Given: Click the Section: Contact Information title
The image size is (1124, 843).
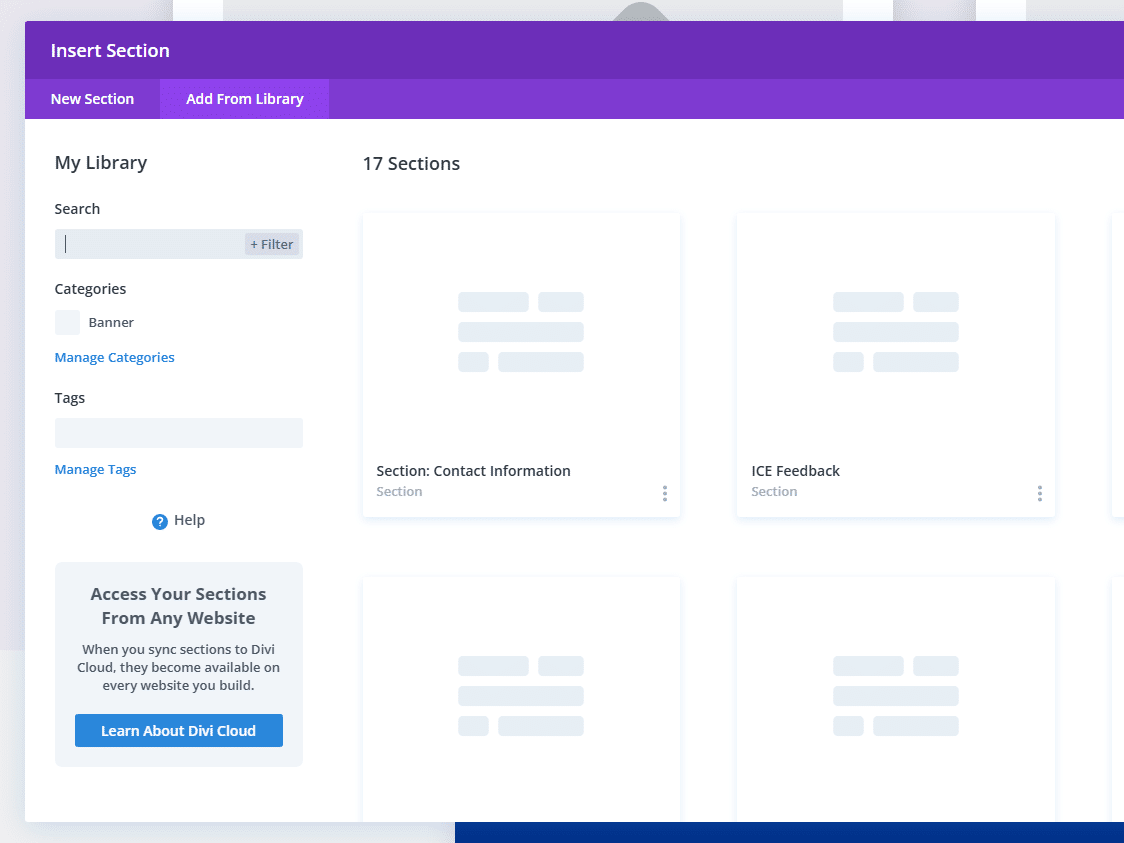Looking at the screenshot, I should (473, 471).
